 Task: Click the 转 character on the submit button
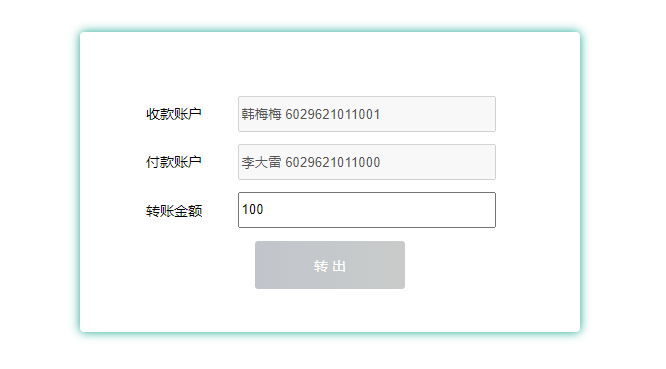[x=321, y=266]
